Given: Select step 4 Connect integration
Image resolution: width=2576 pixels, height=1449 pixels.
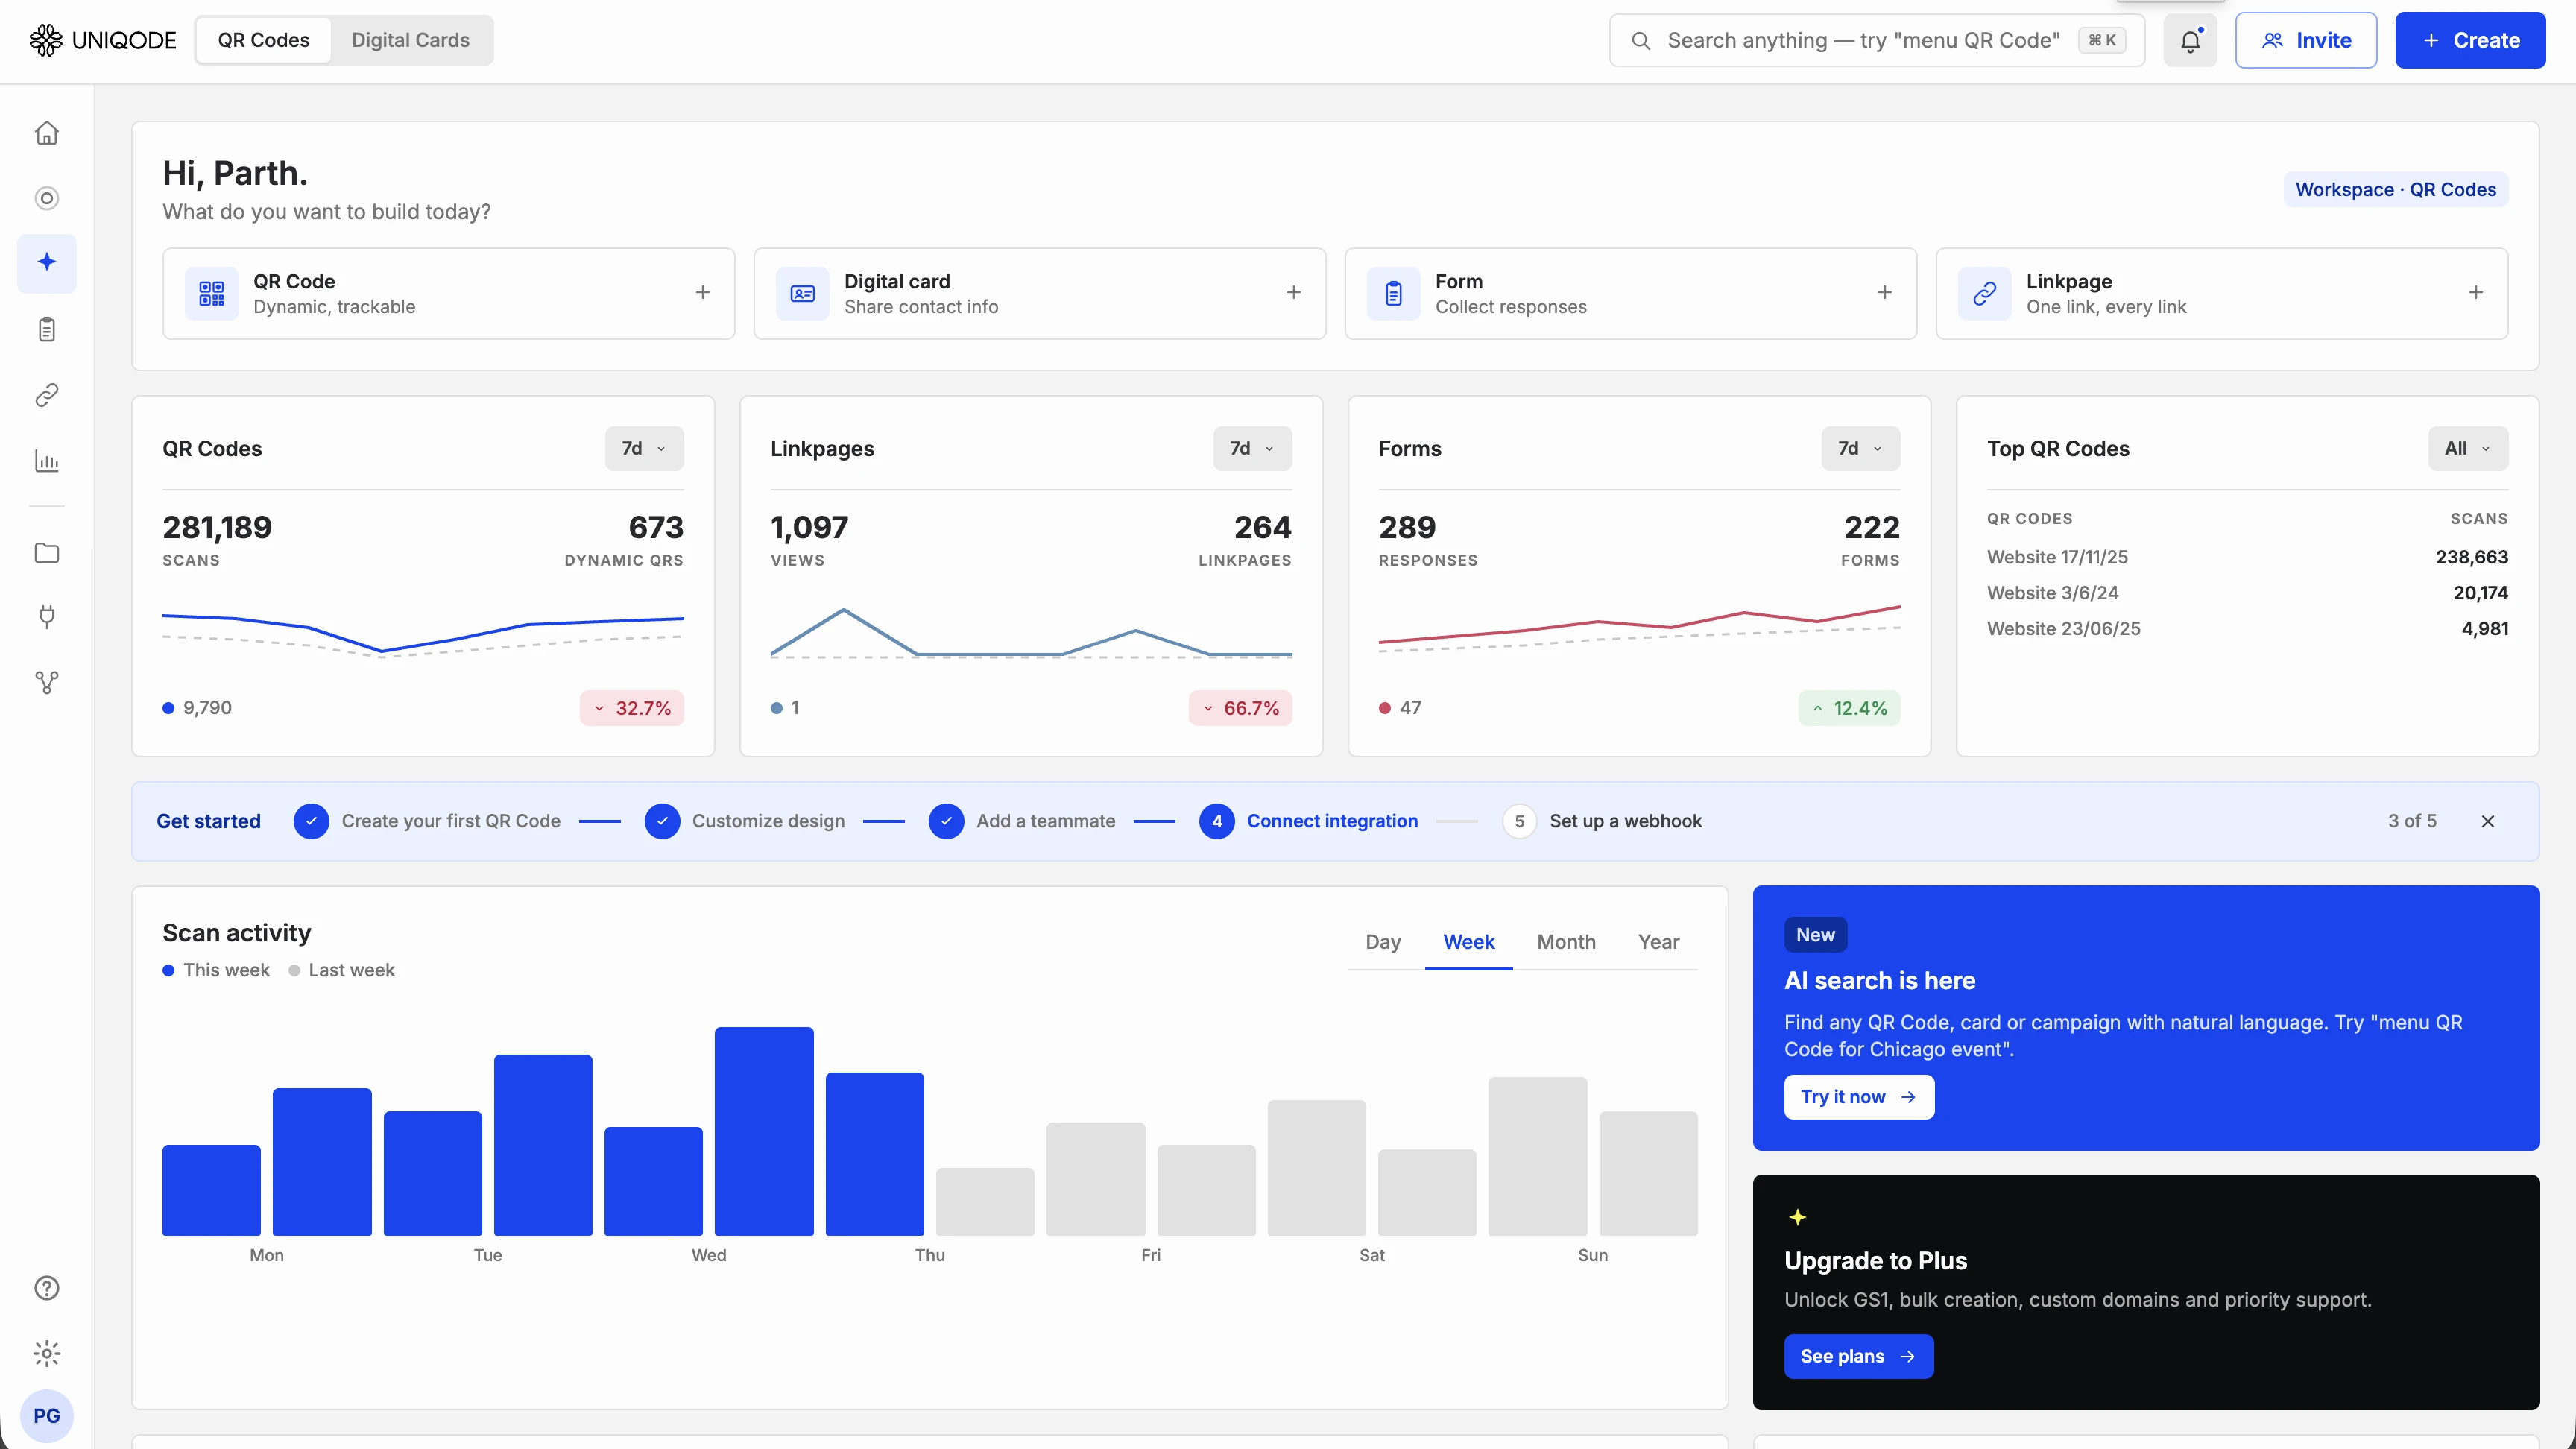Looking at the screenshot, I should 1308,821.
